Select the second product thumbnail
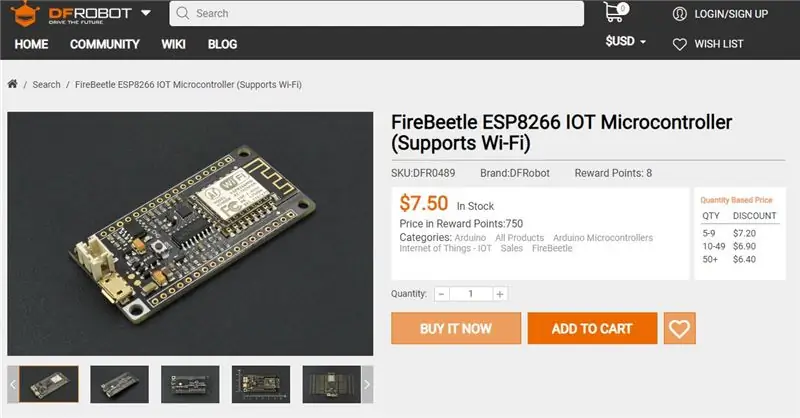 click(x=119, y=384)
